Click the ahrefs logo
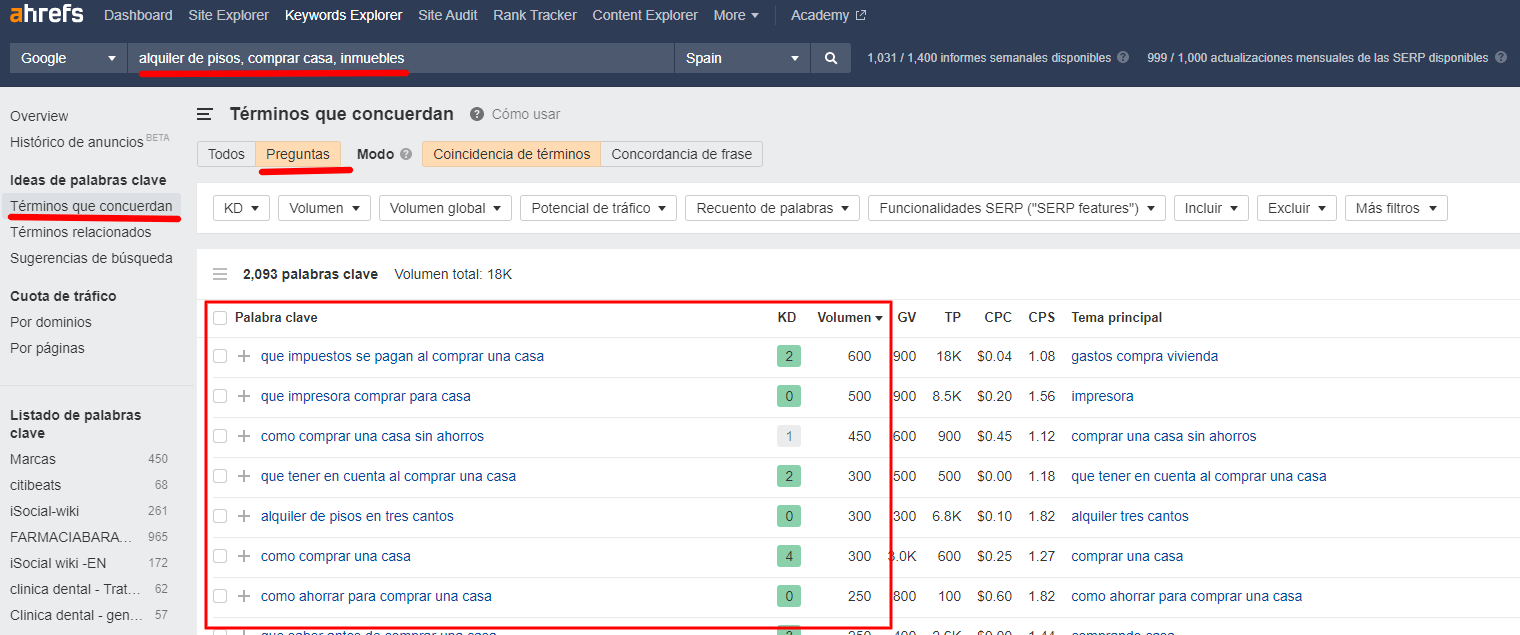Screen dimensions: 1520x635 tap(45, 15)
